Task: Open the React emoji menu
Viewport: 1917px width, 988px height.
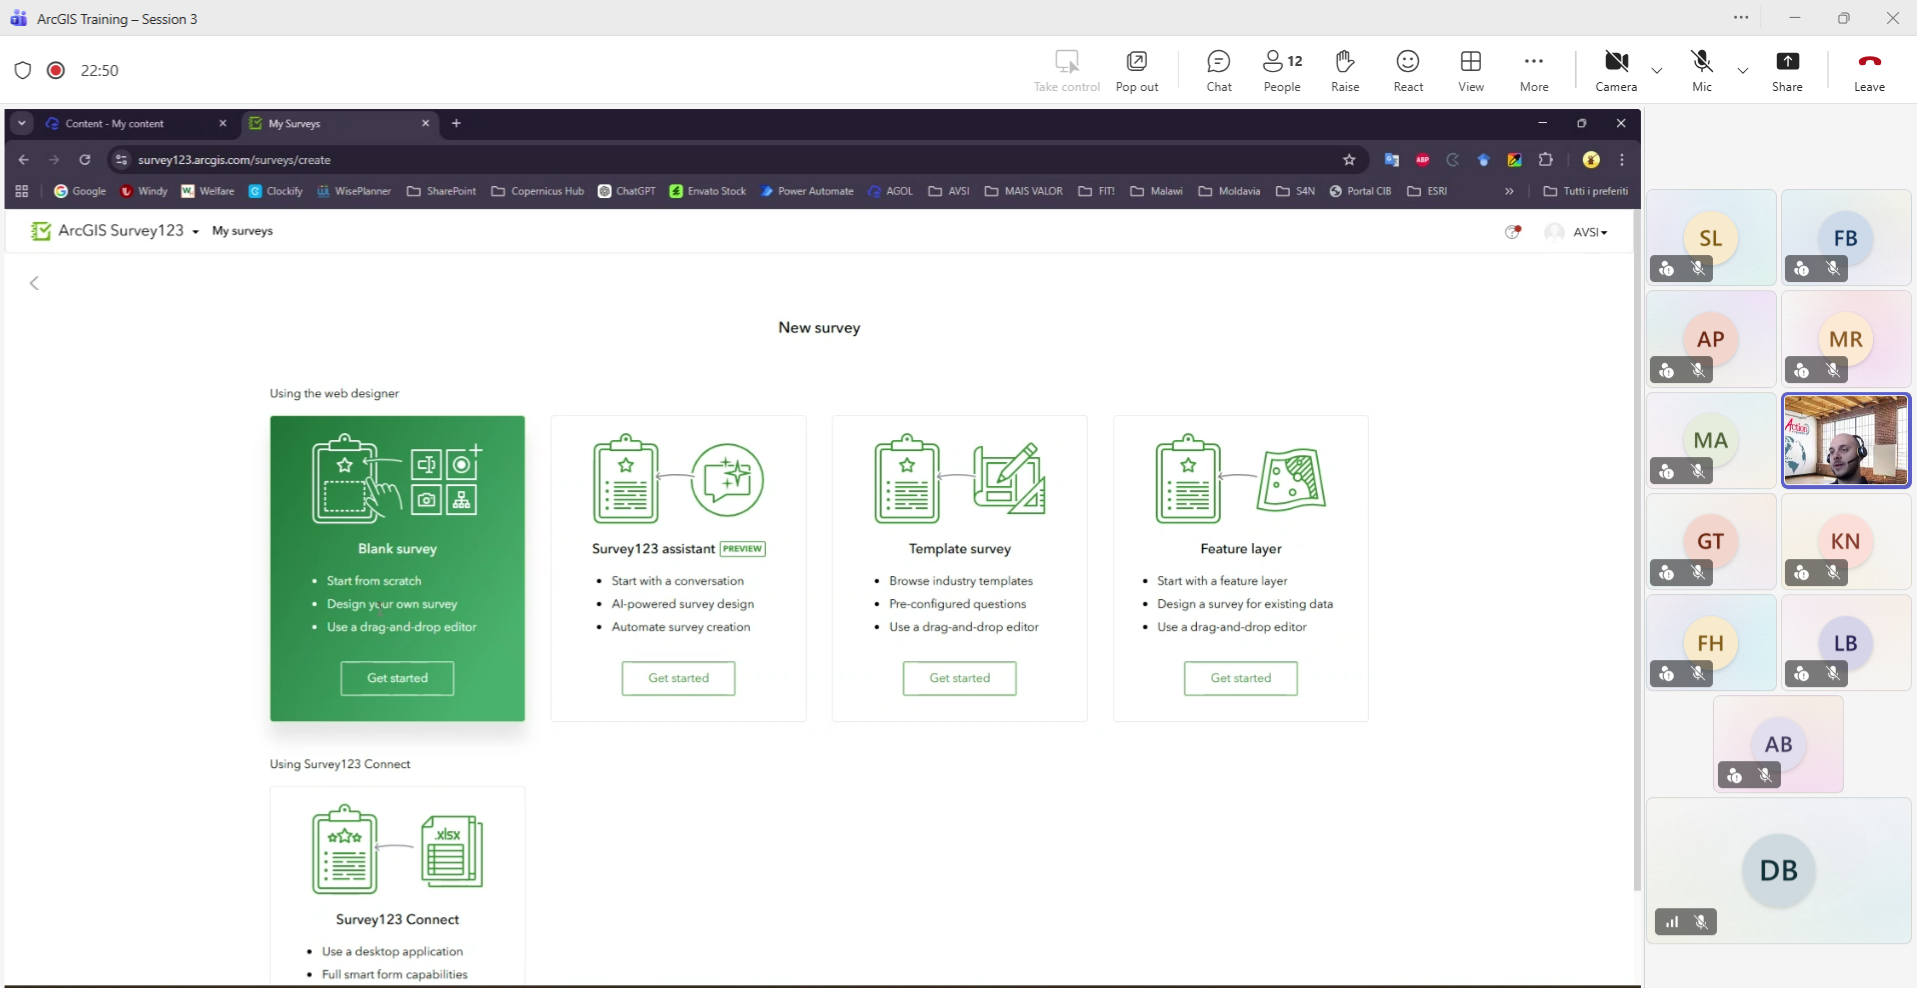Action: [x=1408, y=70]
